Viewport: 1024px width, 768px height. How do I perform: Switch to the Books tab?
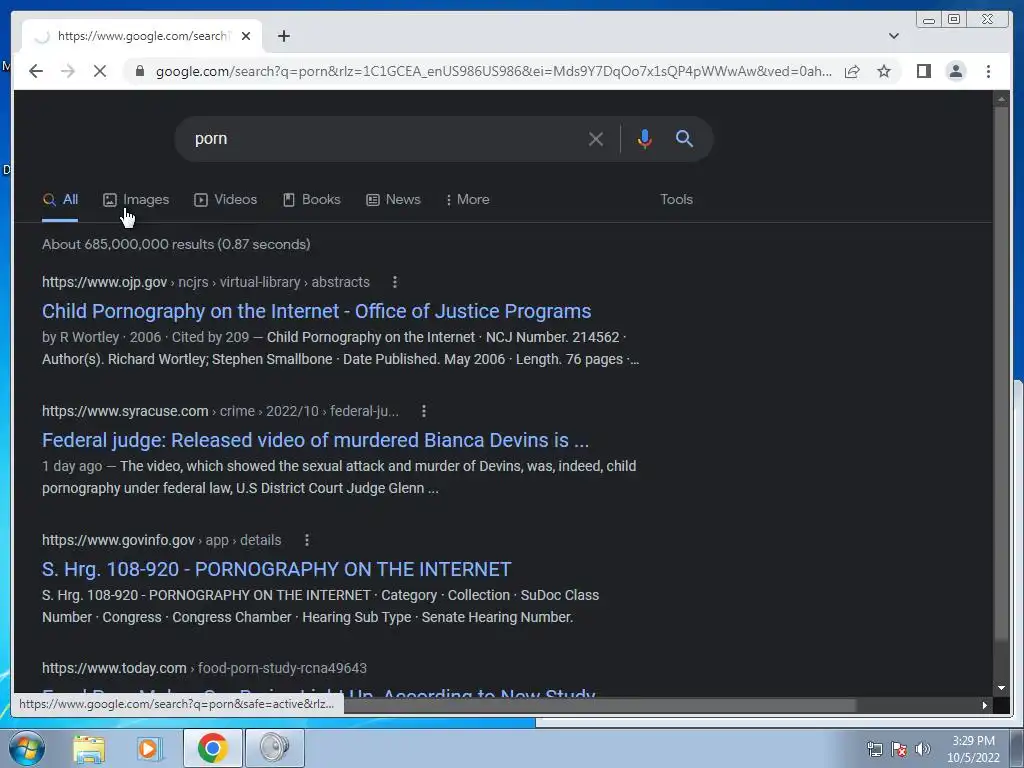click(312, 200)
